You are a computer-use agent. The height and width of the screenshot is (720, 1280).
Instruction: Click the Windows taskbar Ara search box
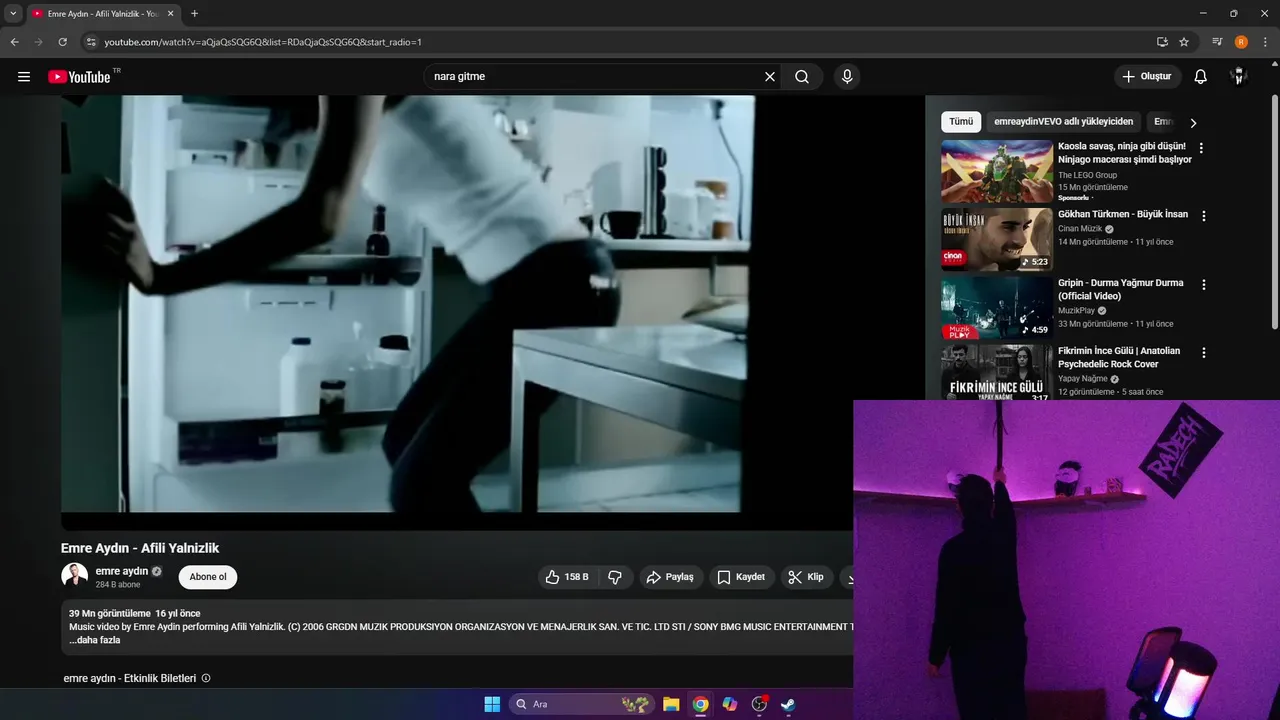pos(580,704)
